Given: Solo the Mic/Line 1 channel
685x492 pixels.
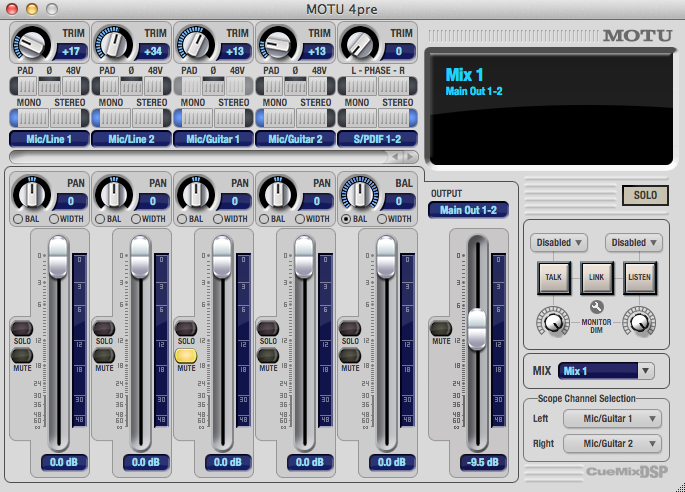Looking at the screenshot, I should [x=22, y=328].
